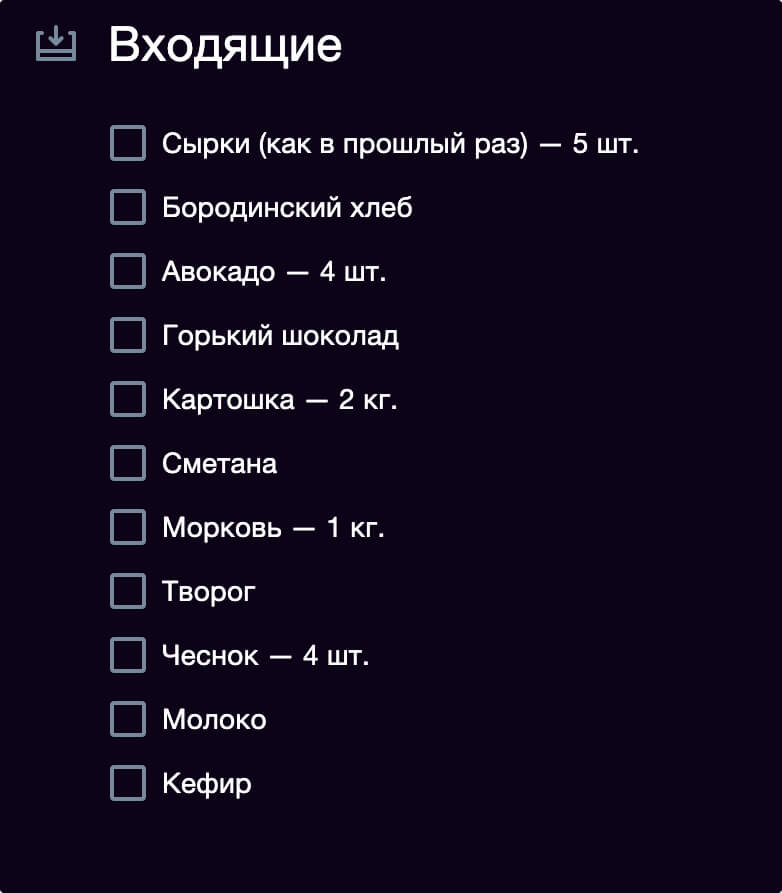
Task: Check the Сырки checkbox
Action: (128, 143)
